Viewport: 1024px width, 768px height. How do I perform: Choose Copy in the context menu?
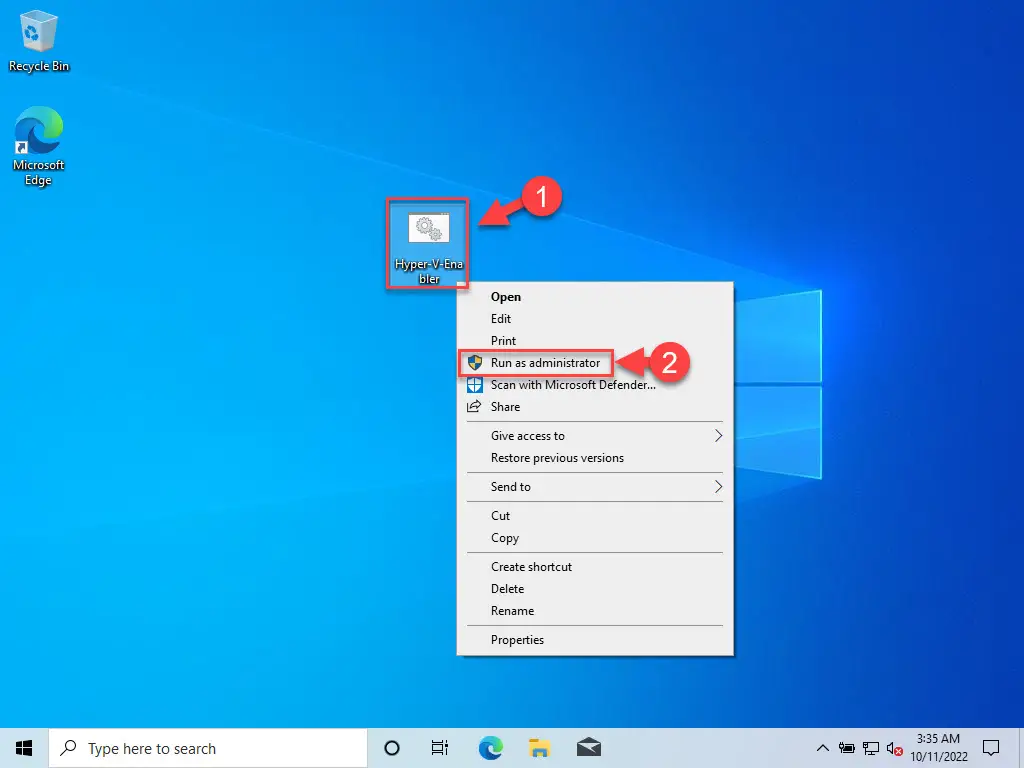click(595, 537)
